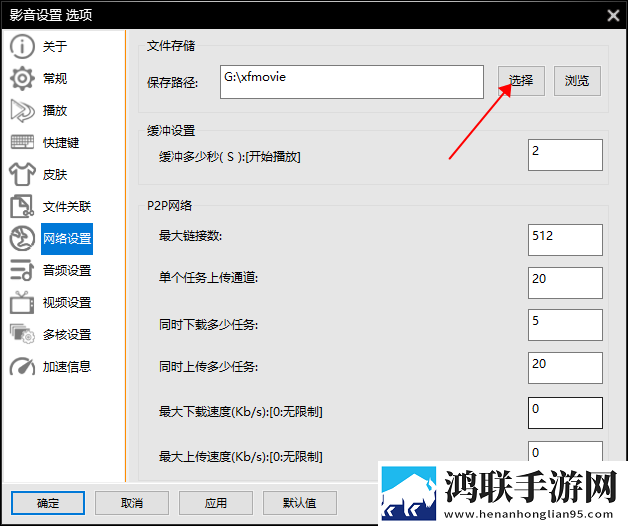Click the 视频设置 television icon
Screen dimensions: 628x526
click(22, 302)
